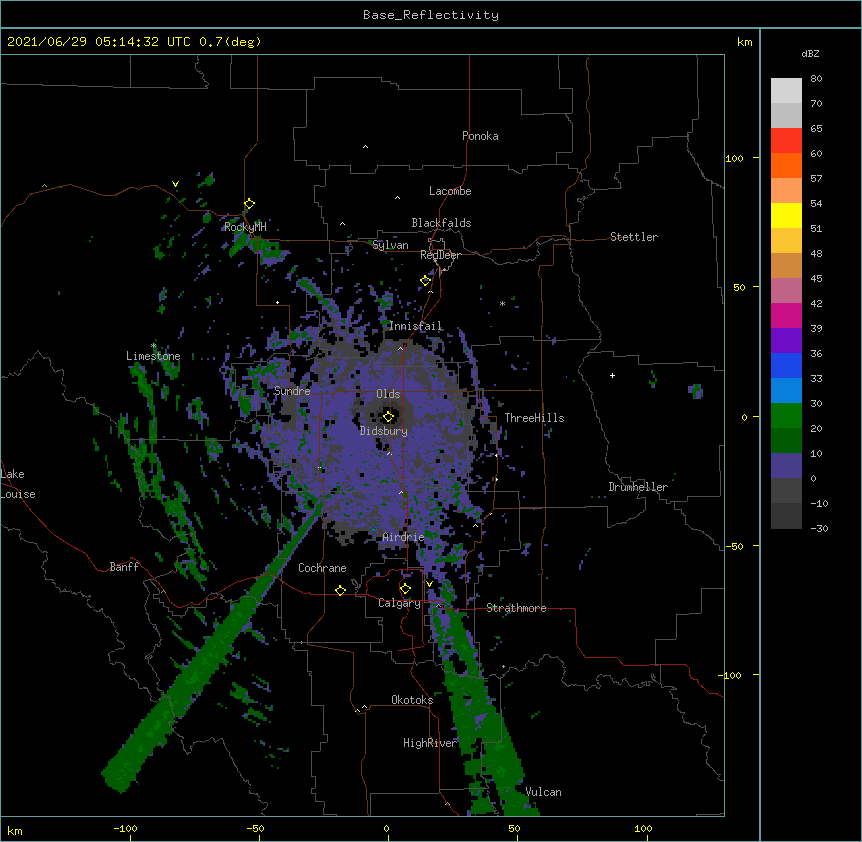
Task: Click the Base_Reflectivity title
Action: [x=431, y=15]
